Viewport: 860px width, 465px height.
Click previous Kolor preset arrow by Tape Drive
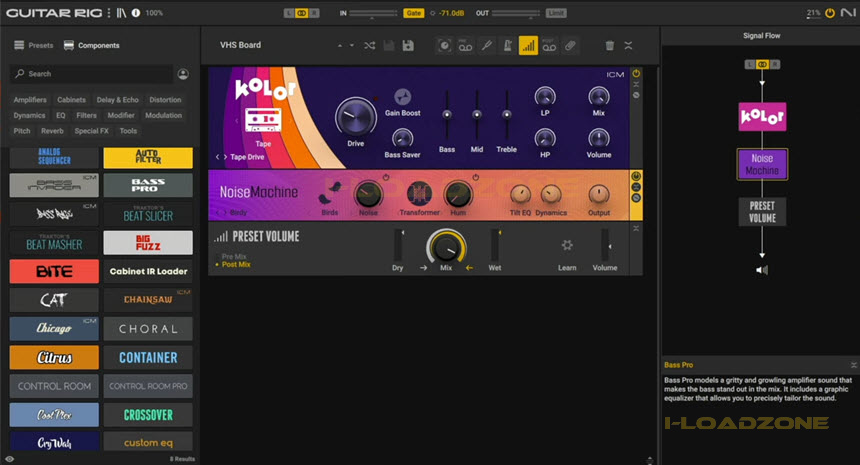218,157
